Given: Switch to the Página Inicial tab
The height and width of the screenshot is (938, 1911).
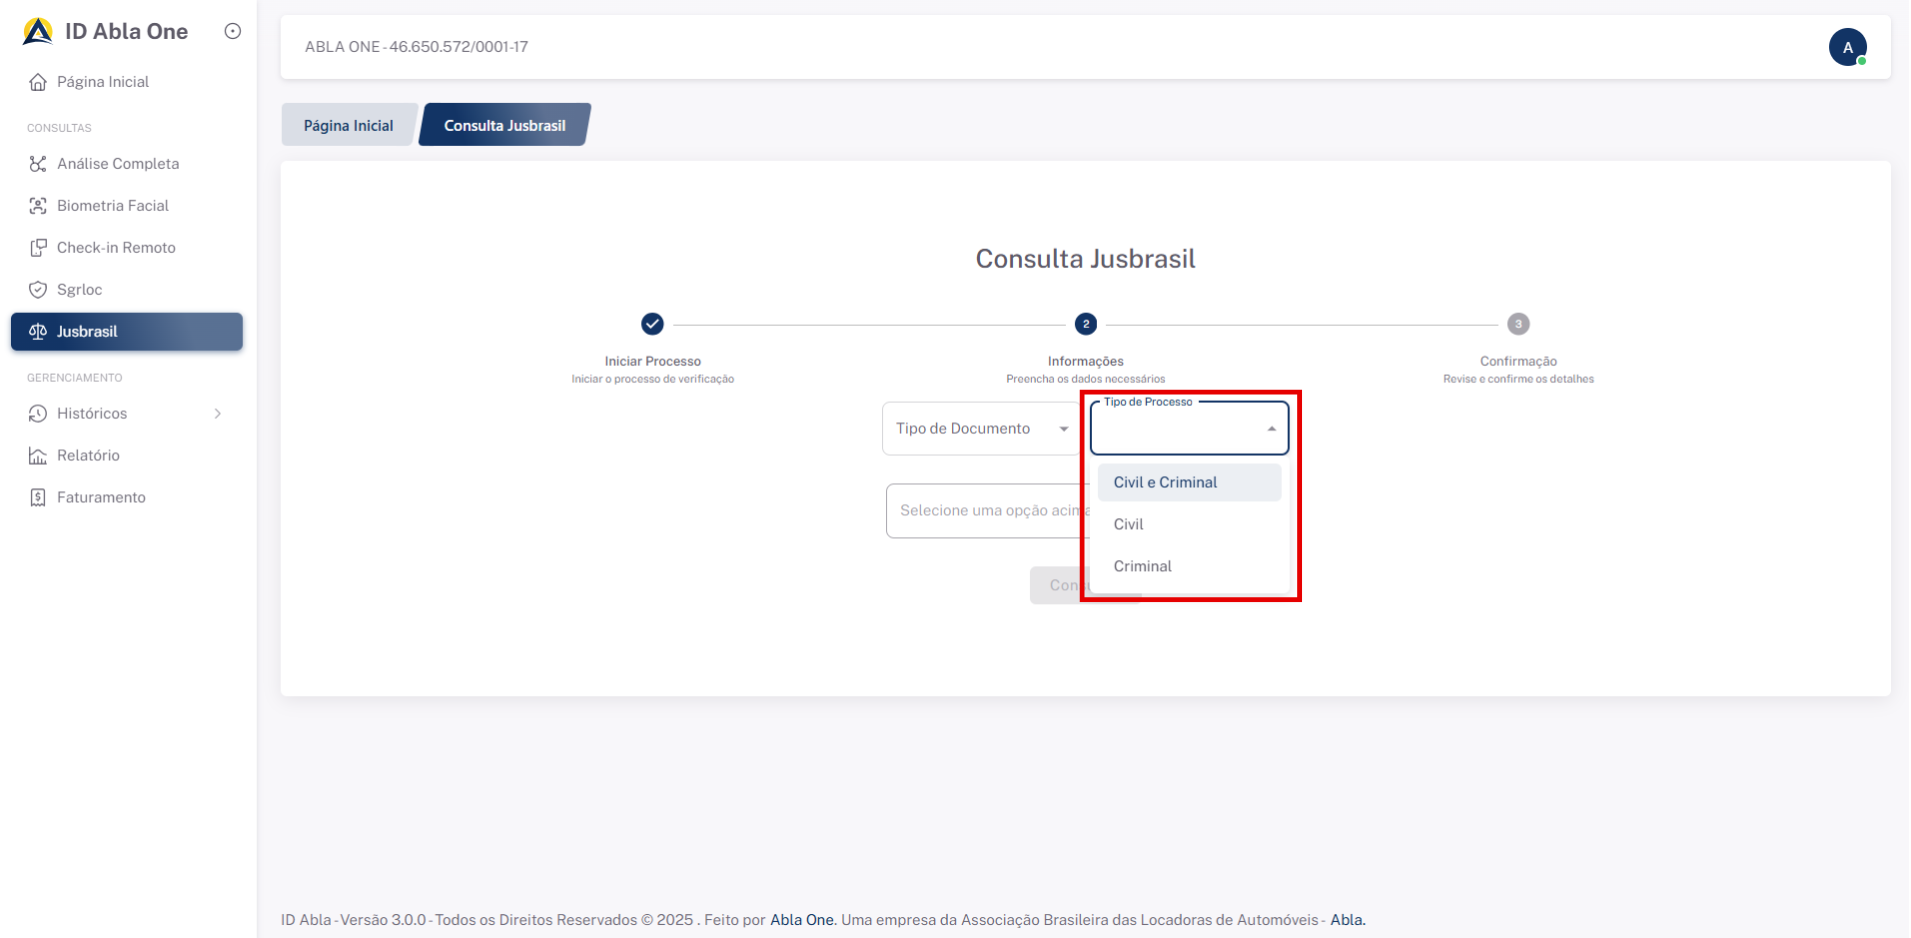Looking at the screenshot, I should tap(348, 126).
